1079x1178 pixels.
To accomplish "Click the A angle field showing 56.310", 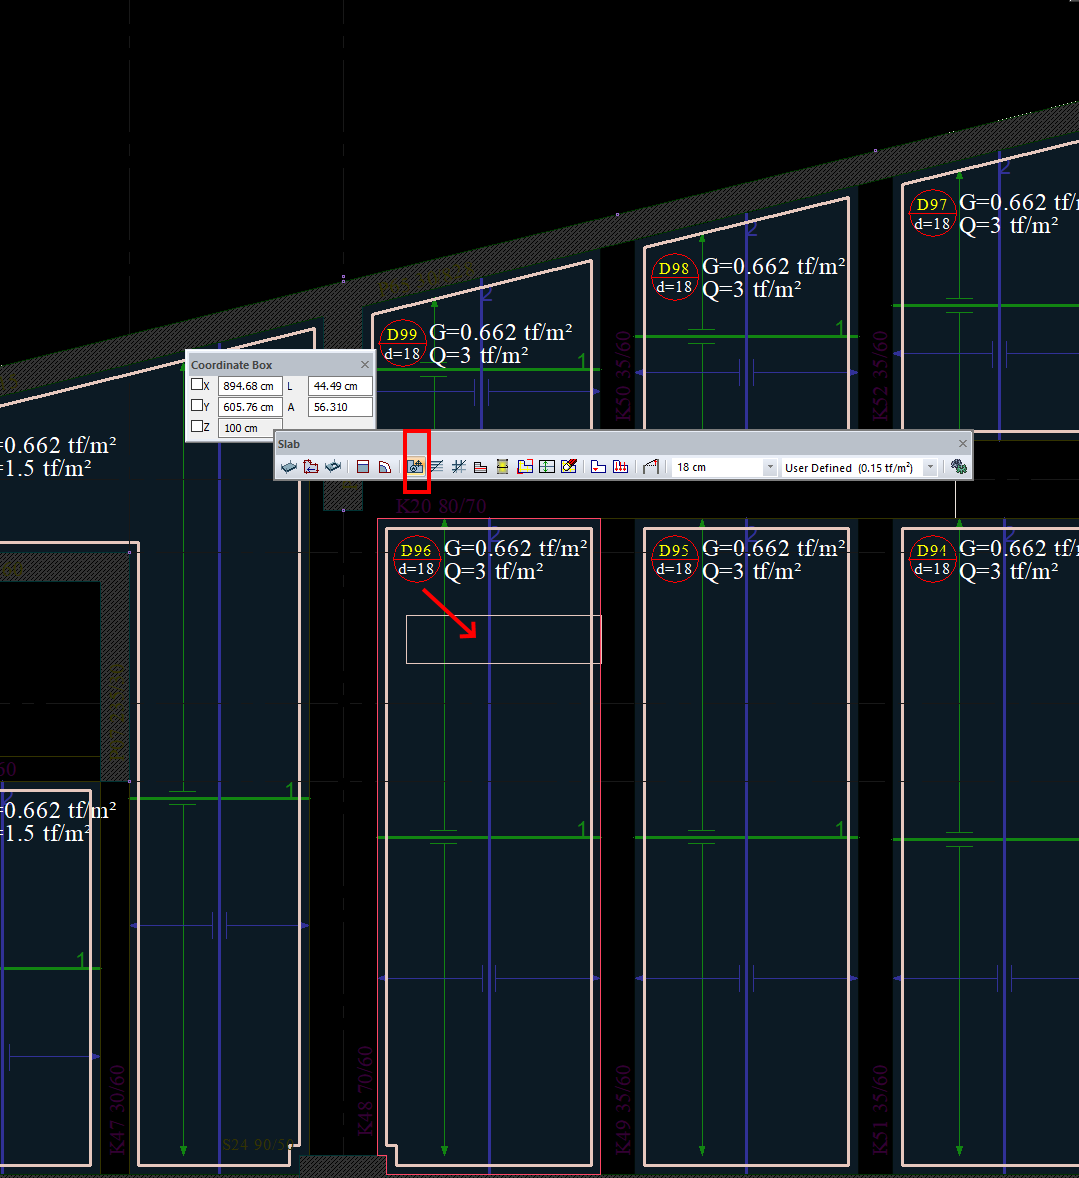I will 340,407.
